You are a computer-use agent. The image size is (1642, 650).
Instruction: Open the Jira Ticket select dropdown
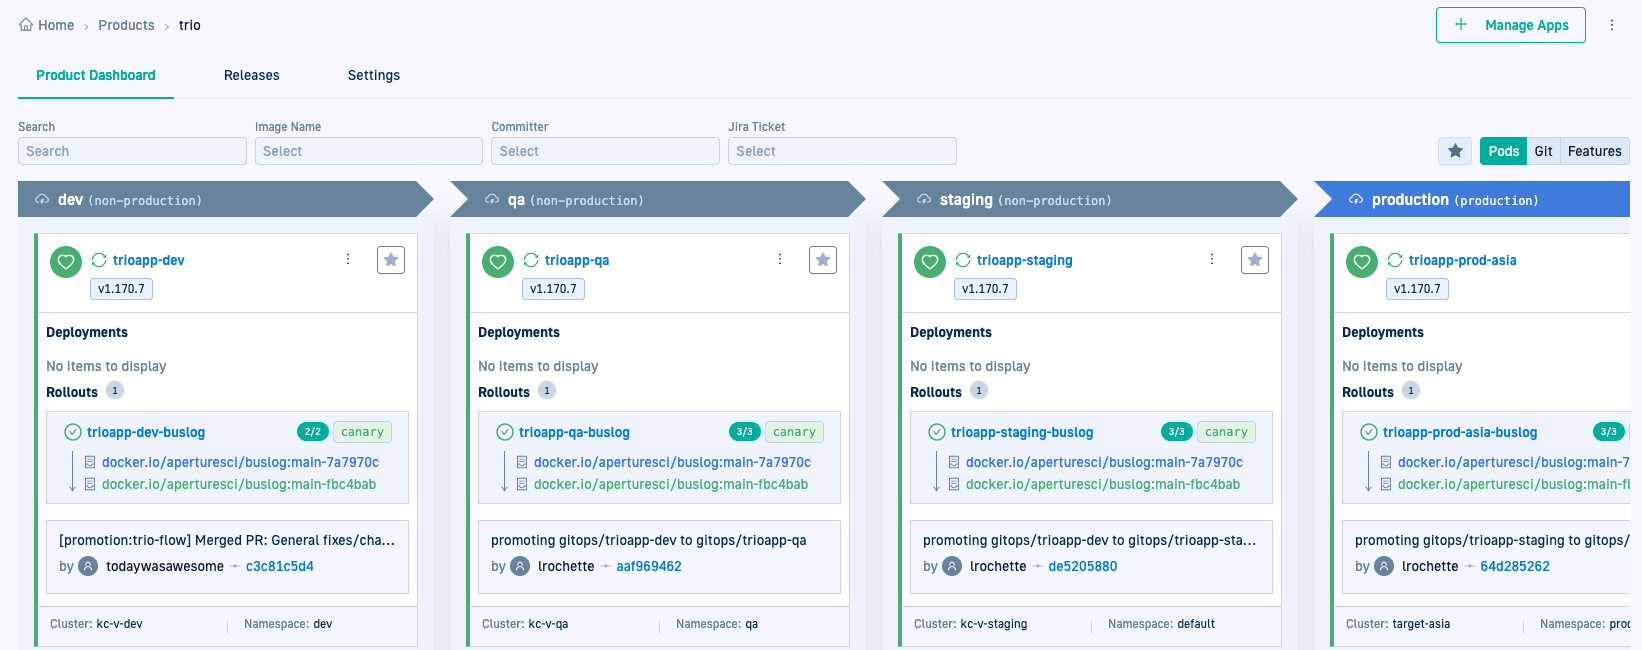(x=842, y=151)
